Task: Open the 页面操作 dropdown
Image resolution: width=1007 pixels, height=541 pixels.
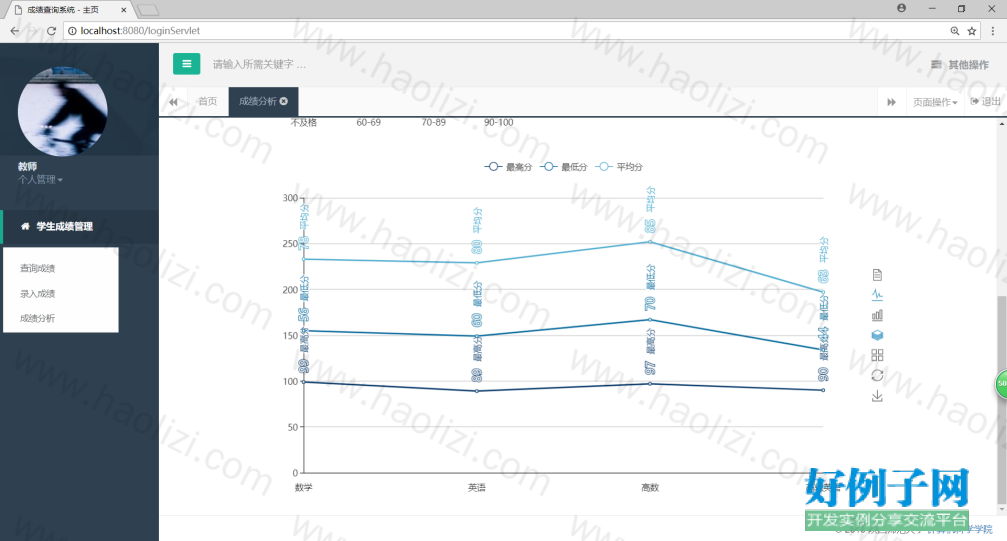Action: [x=935, y=102]
